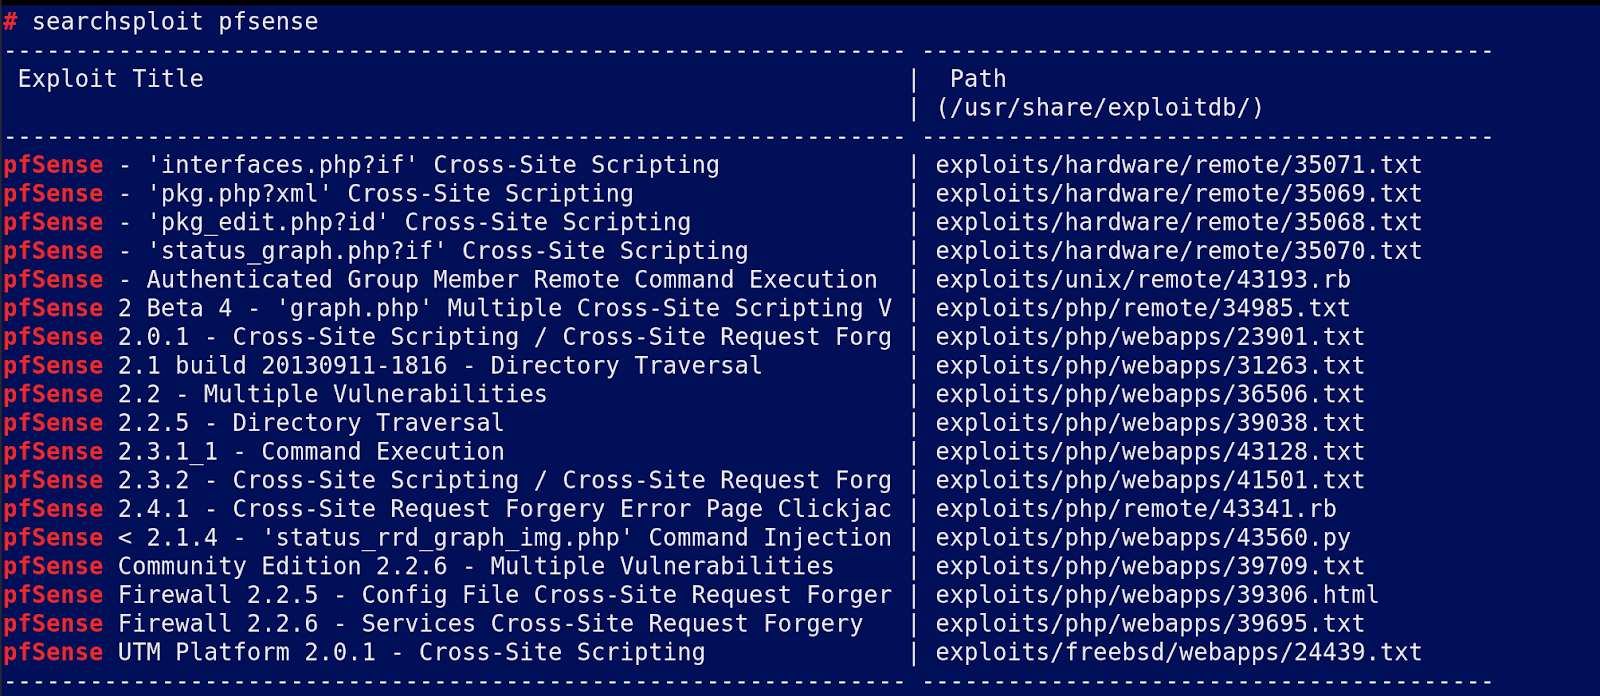This screenshot has height=696, width=1600.
Task: Select 'status_rrd_graph_img.php' Command Injection title
Action: [x=448, y=538]
